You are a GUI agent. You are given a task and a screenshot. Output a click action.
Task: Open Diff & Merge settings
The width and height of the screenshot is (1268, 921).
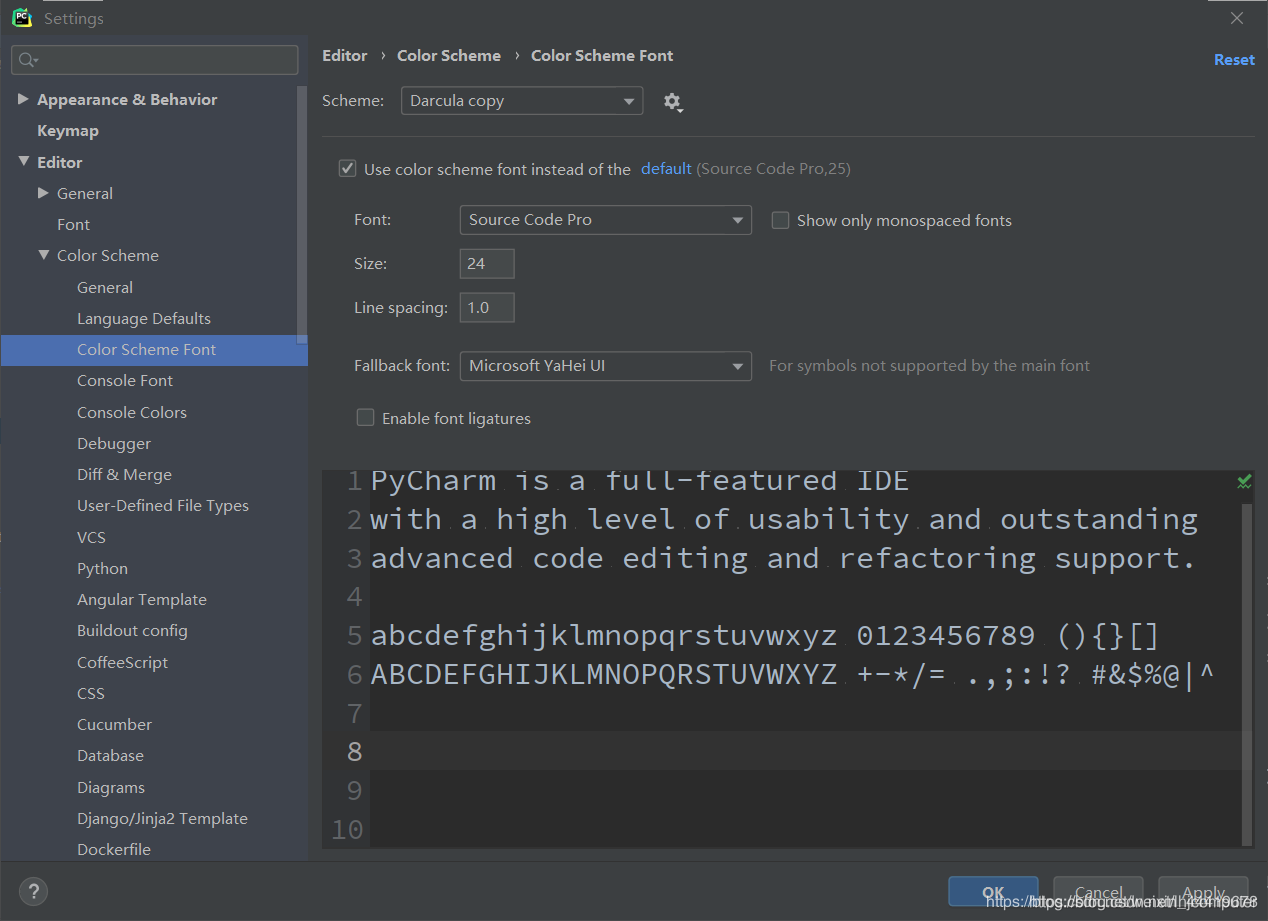(124, 475)
